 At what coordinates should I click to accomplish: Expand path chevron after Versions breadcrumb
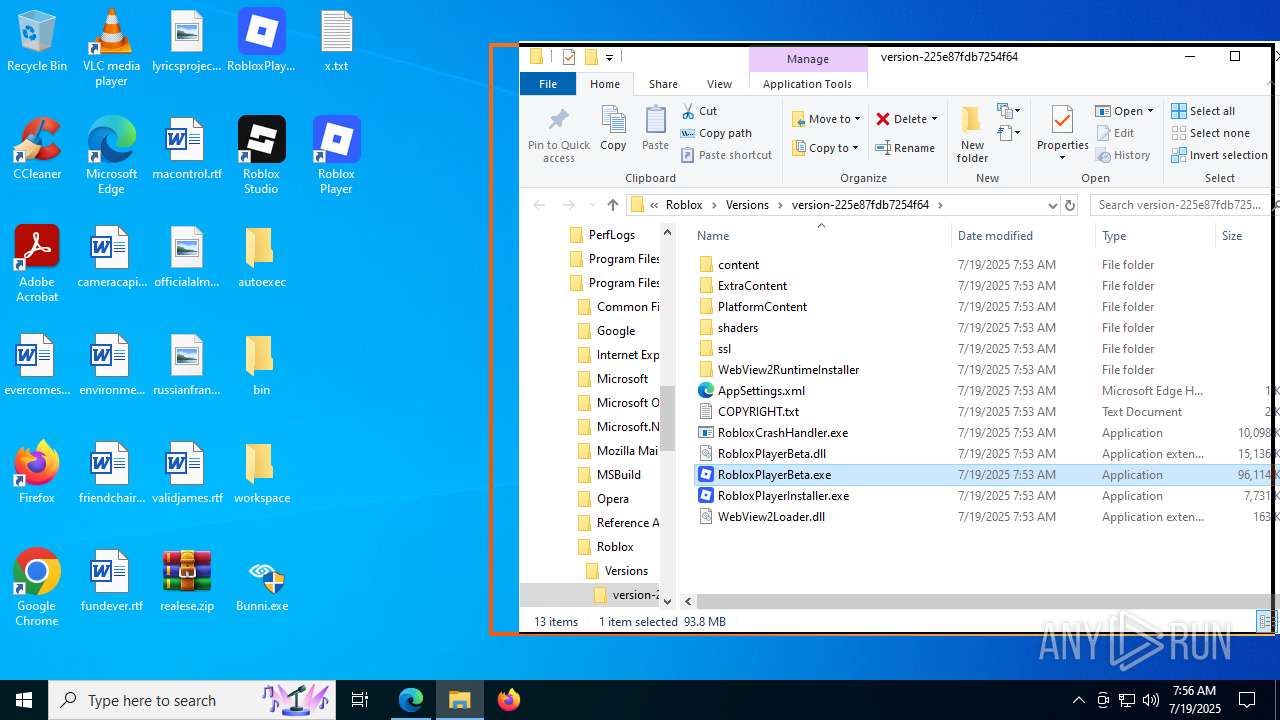780,205
